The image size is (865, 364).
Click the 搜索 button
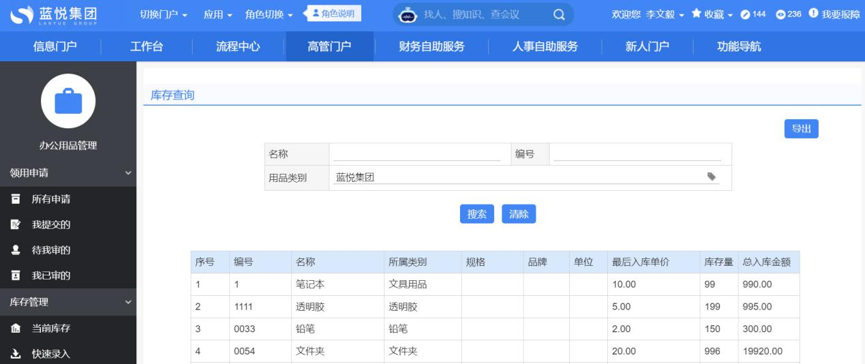(x=477, y=214)
